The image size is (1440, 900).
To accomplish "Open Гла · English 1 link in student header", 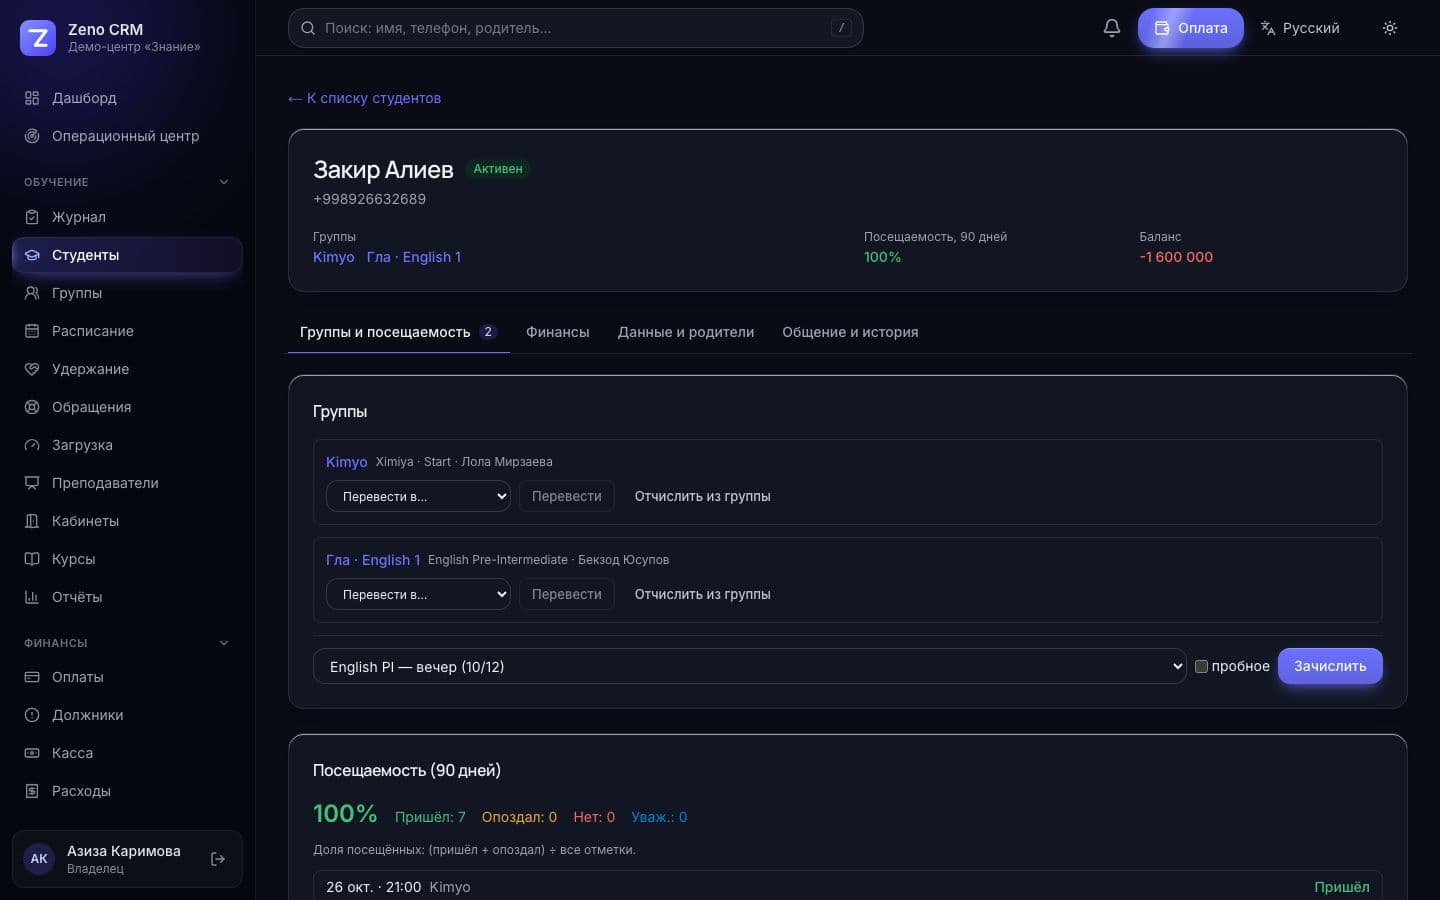I will click(x=414, y=257).
